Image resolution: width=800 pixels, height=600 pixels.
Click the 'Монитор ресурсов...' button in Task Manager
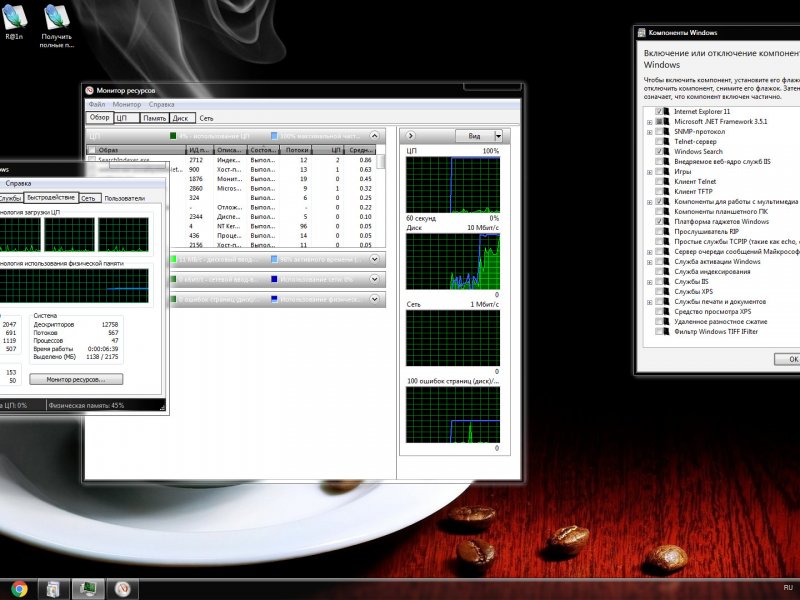pyautogui.click(x=76, y=380)
